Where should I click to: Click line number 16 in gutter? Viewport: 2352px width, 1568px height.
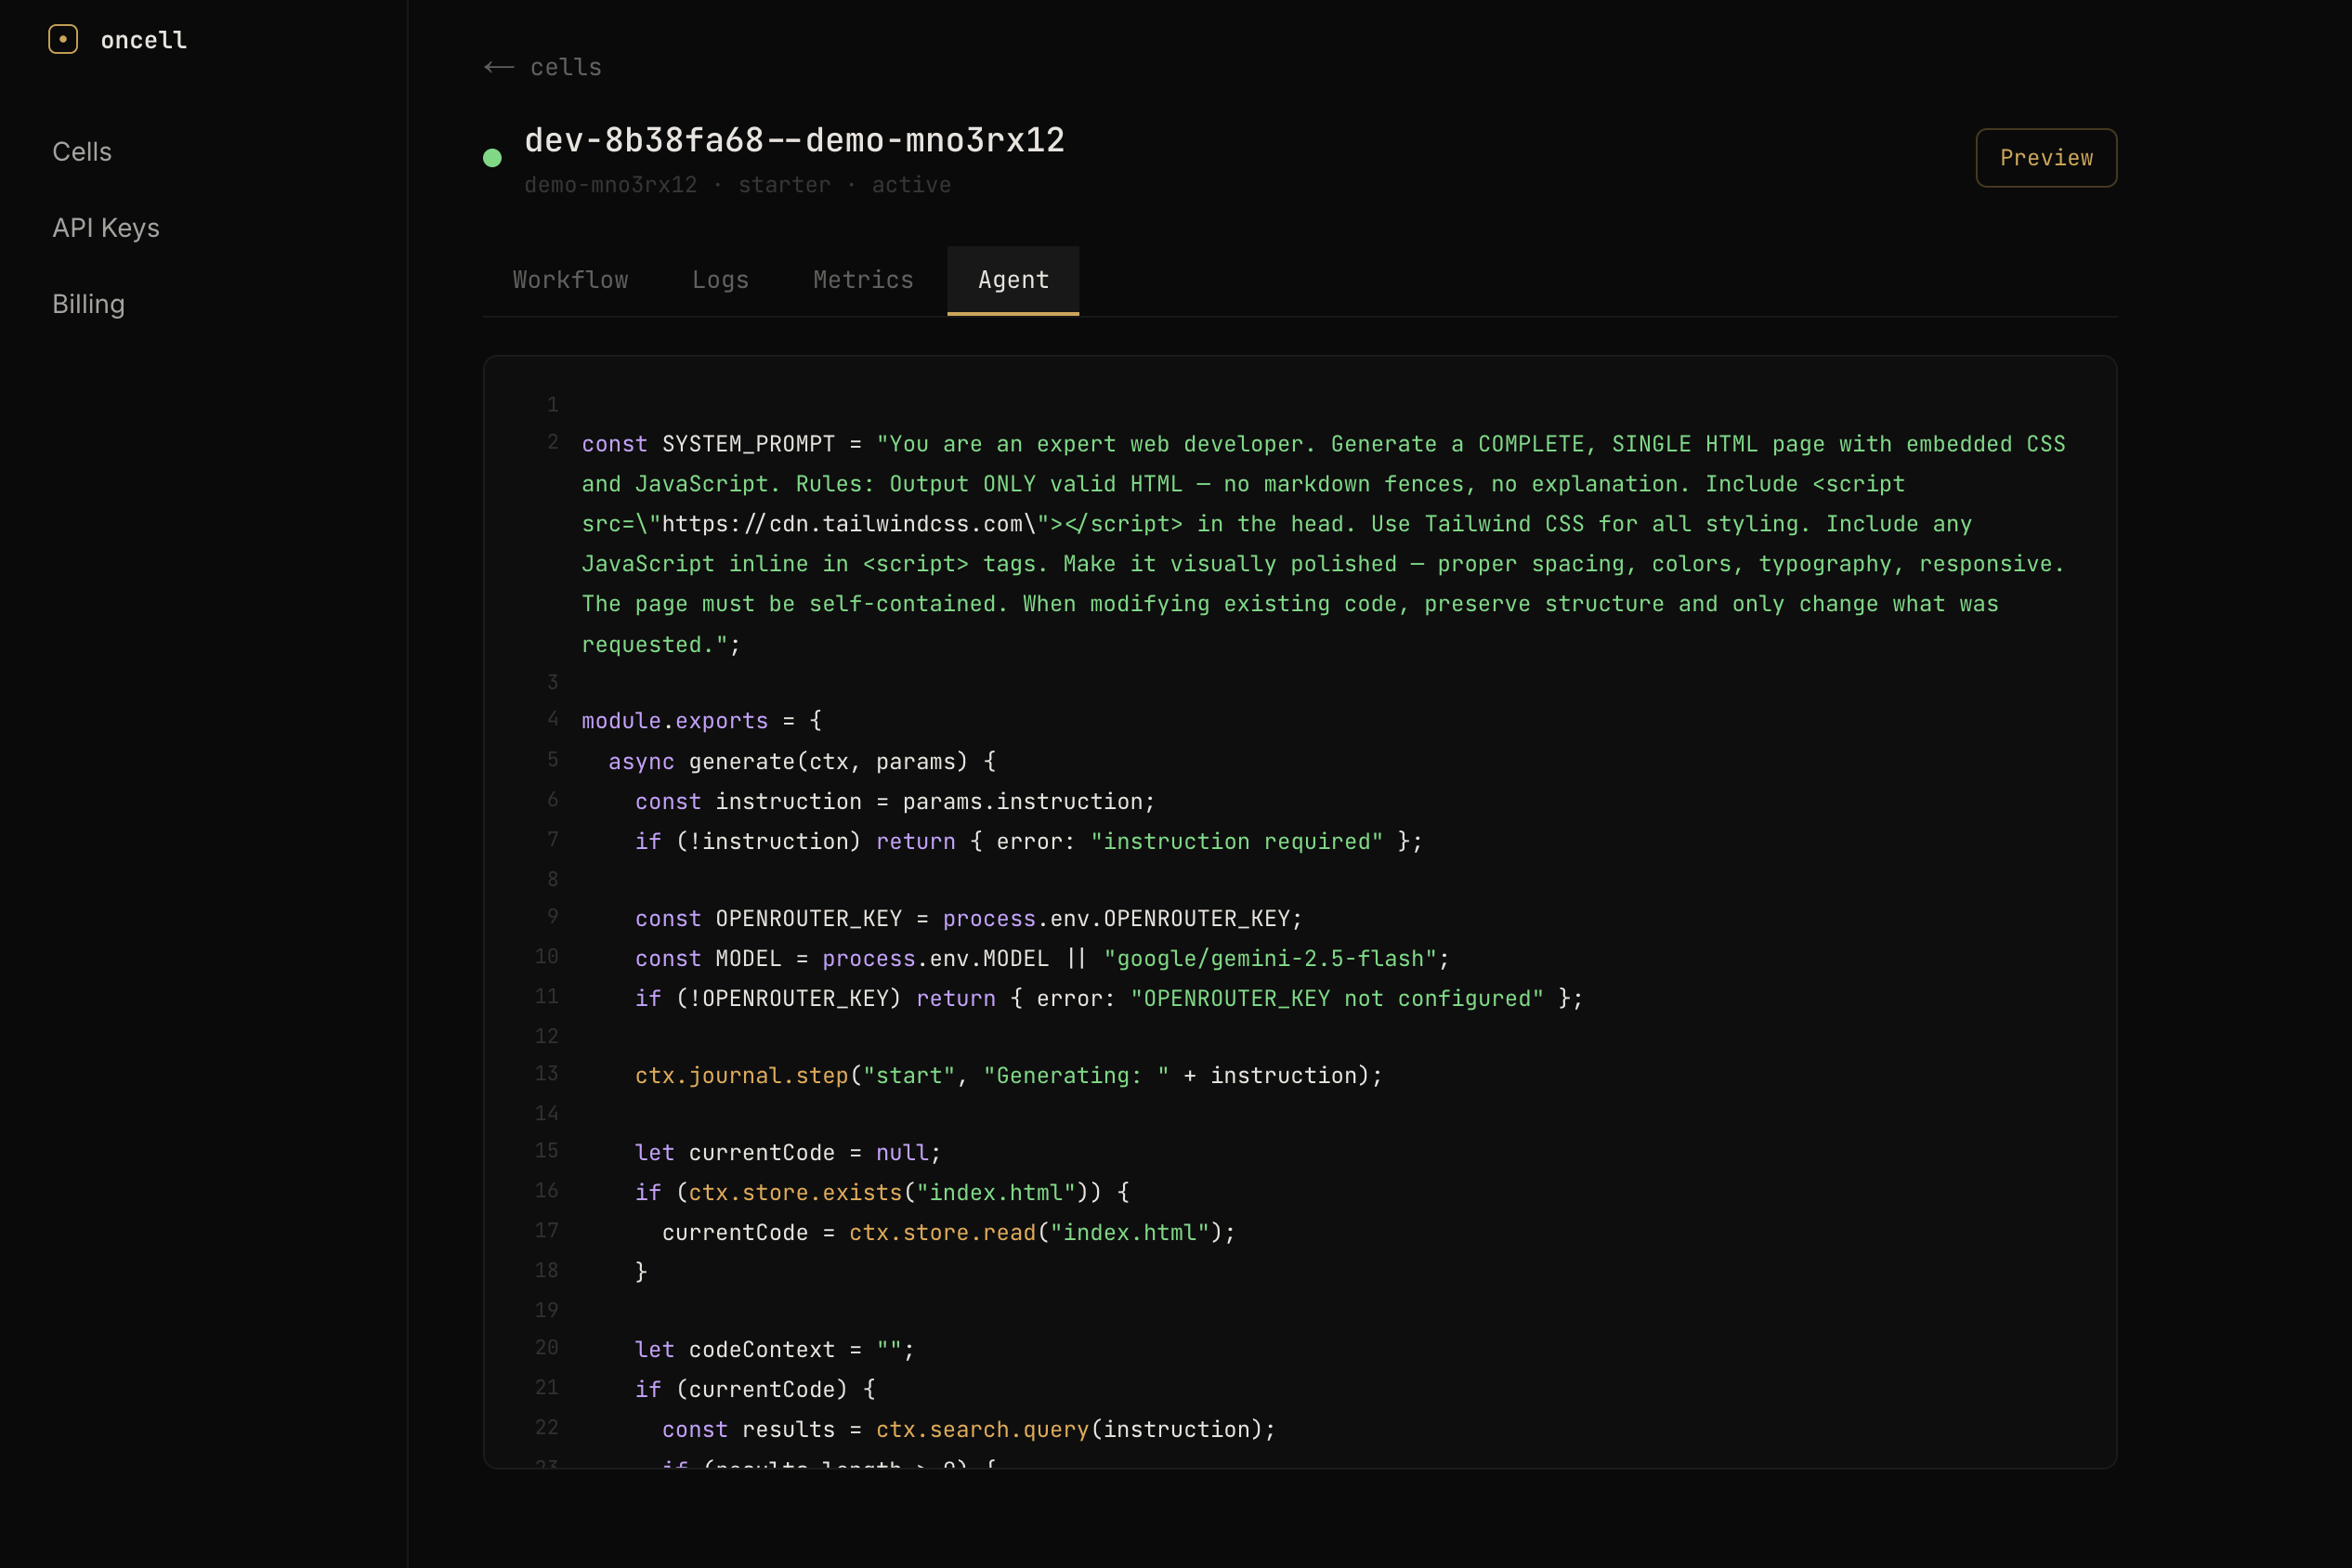pyautogui.click(x=546, y=1191)
